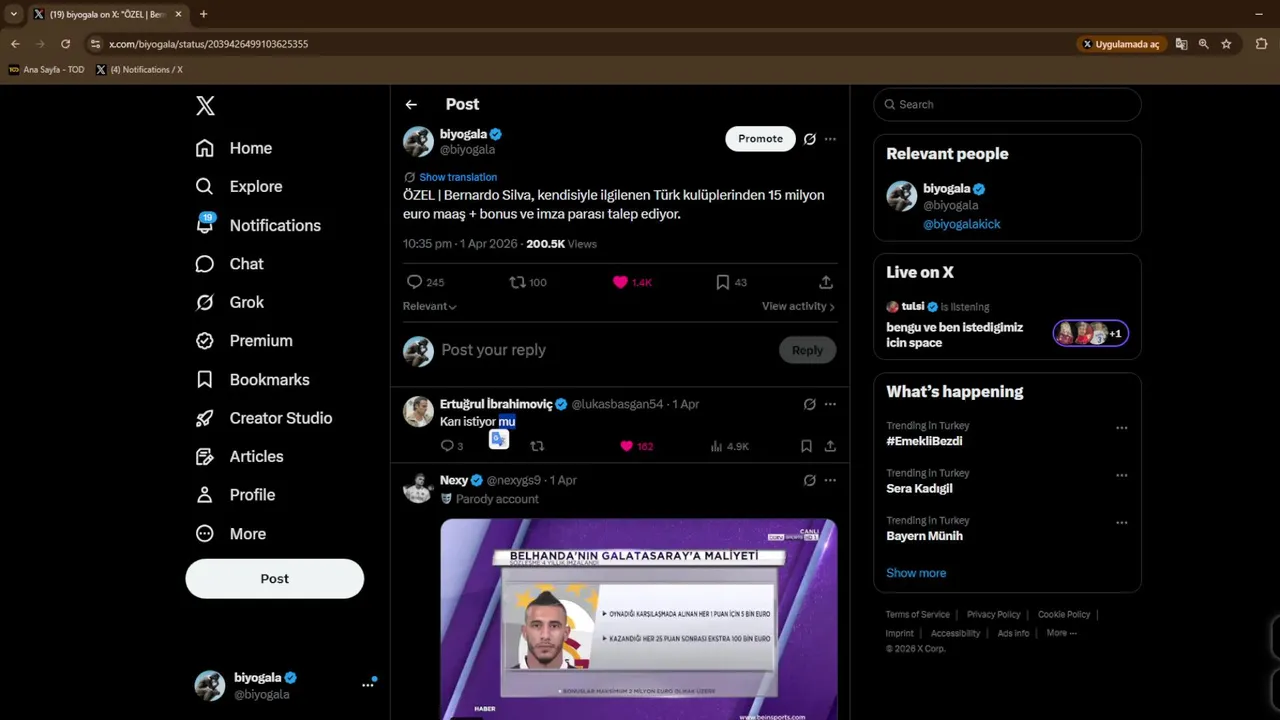Open more options on Ertuğrul's reply
Viewport: 1280px width, 720px height.
pos(830,404)
